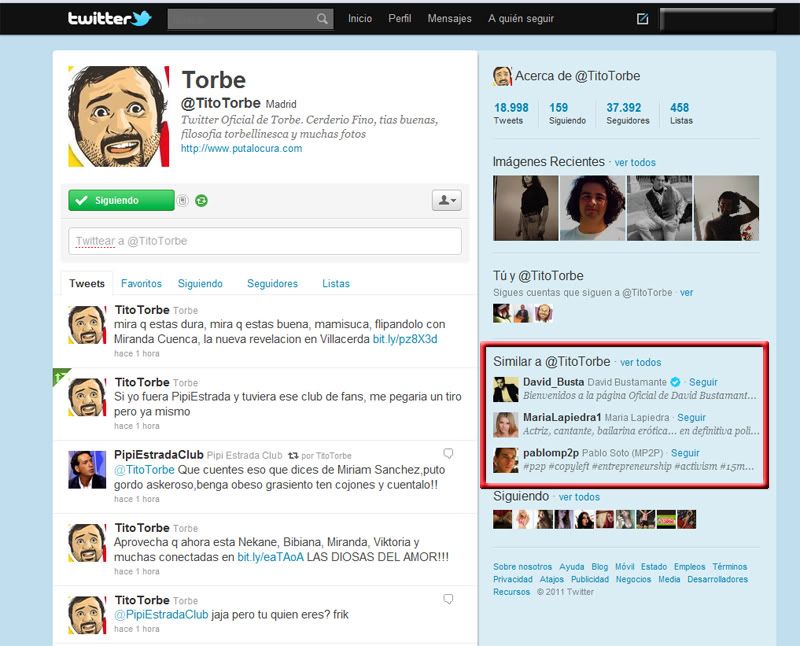Open the compose new tweet icon
Viewport: 800px width, 646px height.
[642, 19]
